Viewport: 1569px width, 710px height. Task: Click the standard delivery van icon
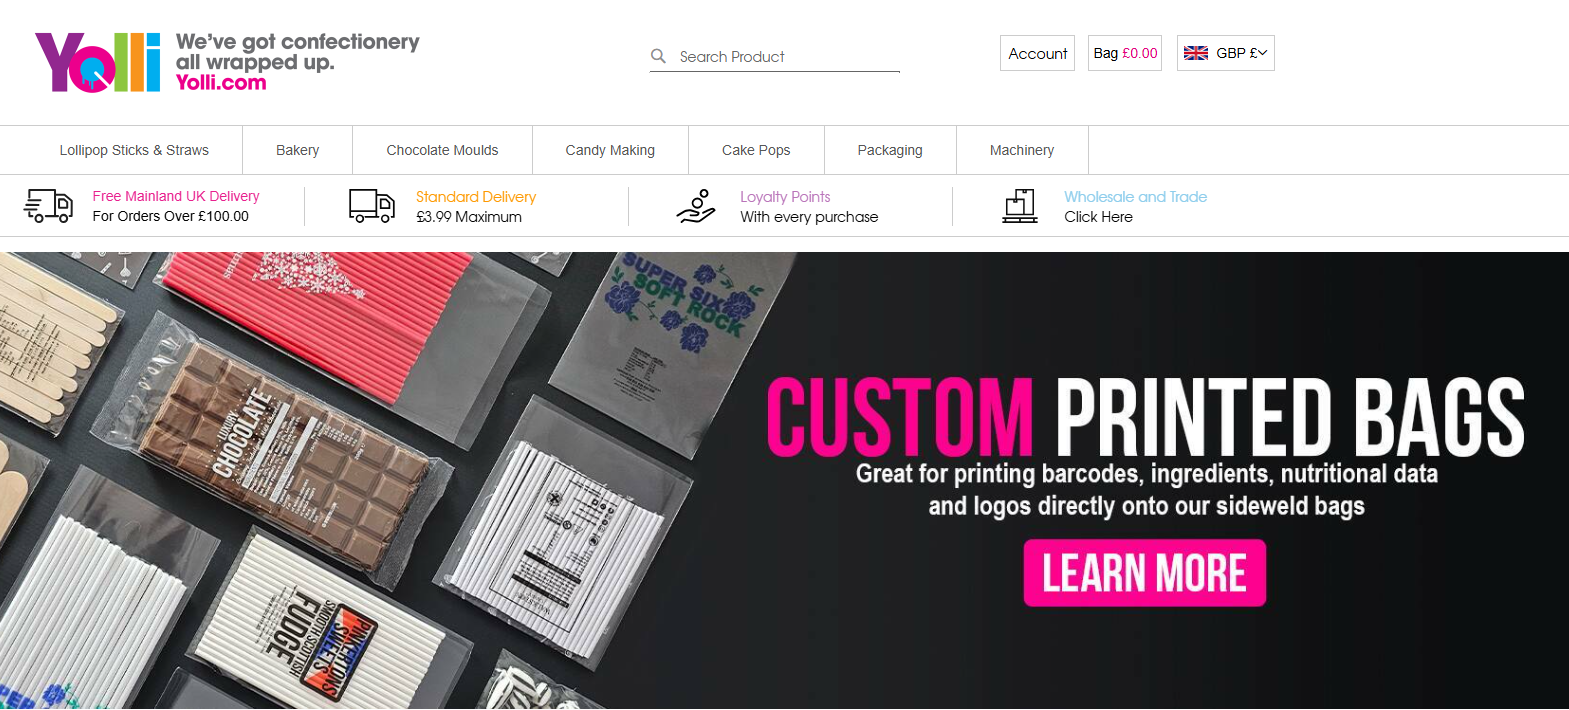click(x=372, y=206)
